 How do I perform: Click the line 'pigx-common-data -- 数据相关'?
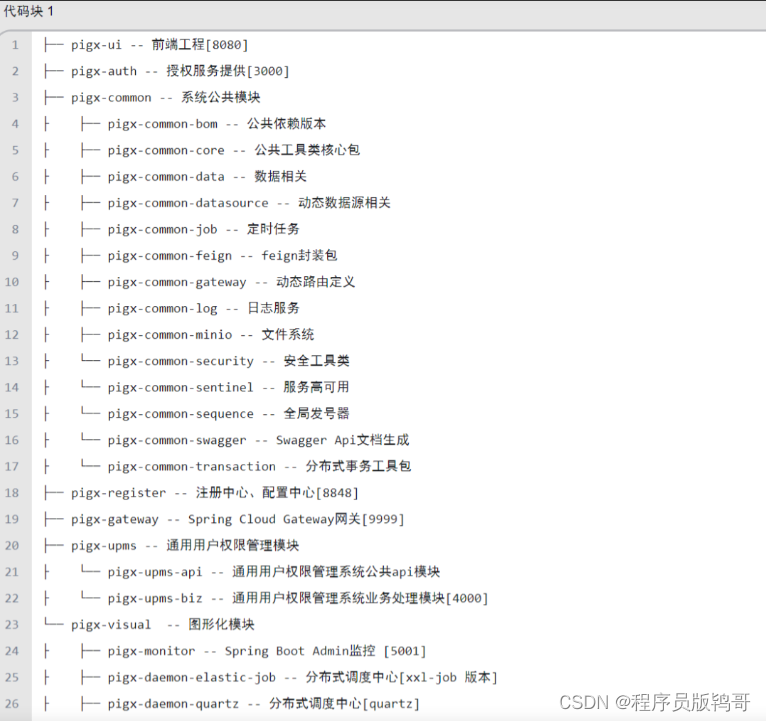[x=207, y=177]
